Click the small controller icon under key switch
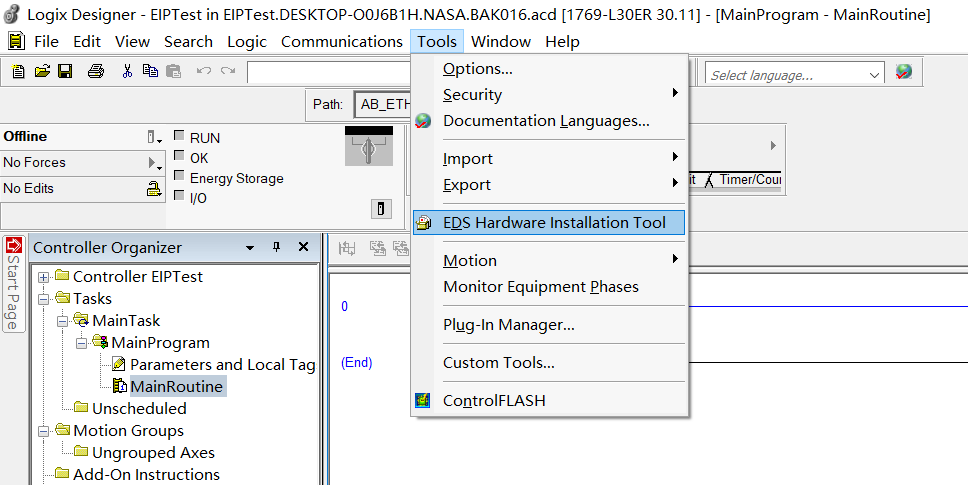 382,209
